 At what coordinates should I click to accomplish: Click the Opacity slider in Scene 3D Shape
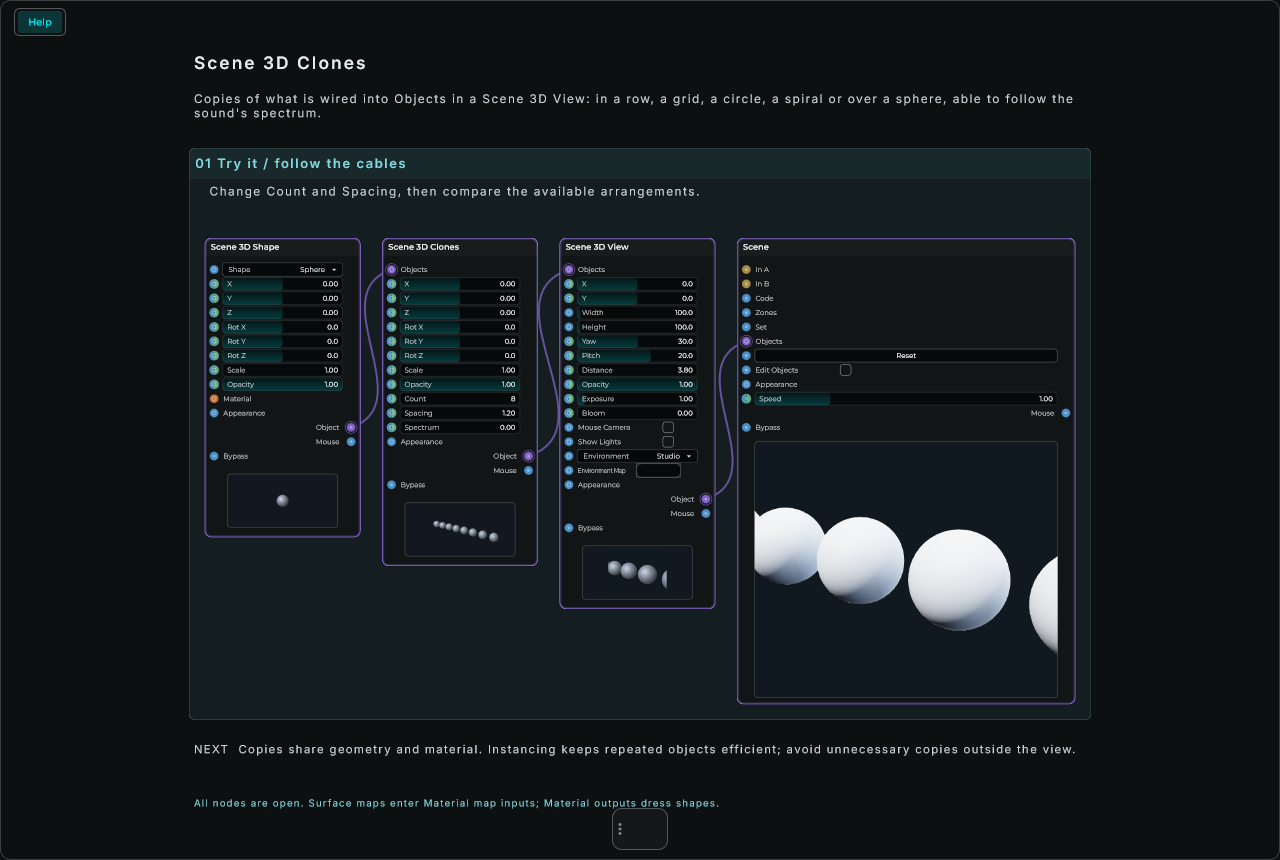pyautogui.click(x=282, y=384)
